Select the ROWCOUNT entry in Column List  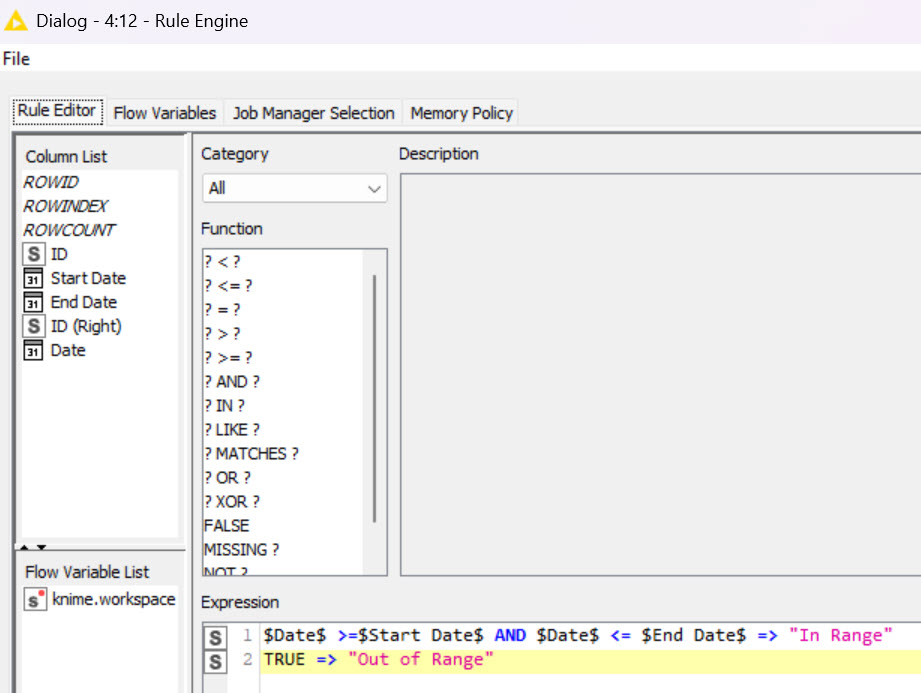click(69, 230)
